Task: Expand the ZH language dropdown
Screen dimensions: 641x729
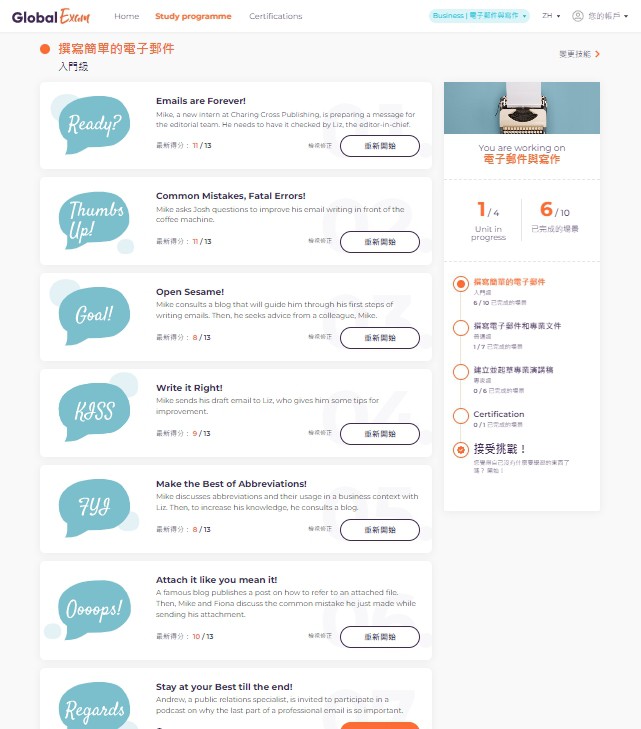Action: 551,16
